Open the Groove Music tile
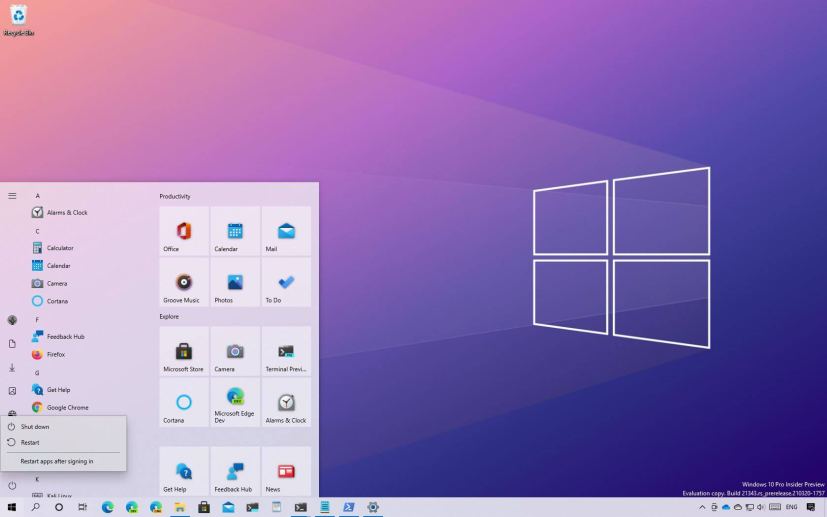The width and height of the screenshot is (827, 517). [184, 282]
